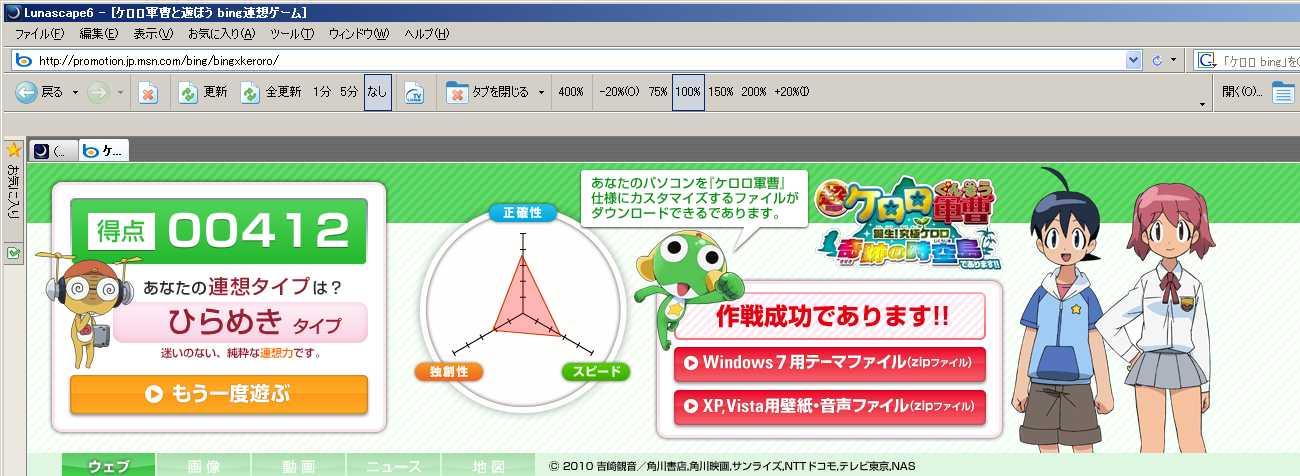The height and width of the screenshot is (476, 1300).
Task: Click the TV icon in toolbar
Action: (x=414, y=93)
